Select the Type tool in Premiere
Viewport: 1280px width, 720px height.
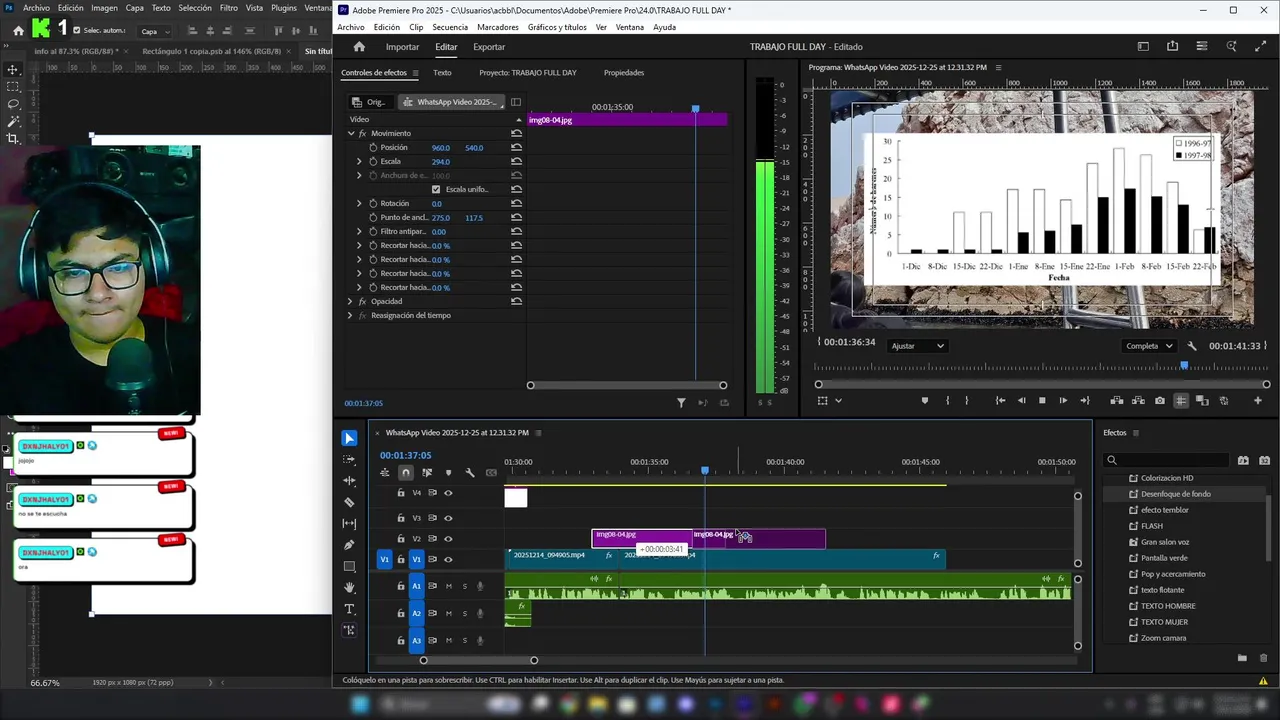349,609
